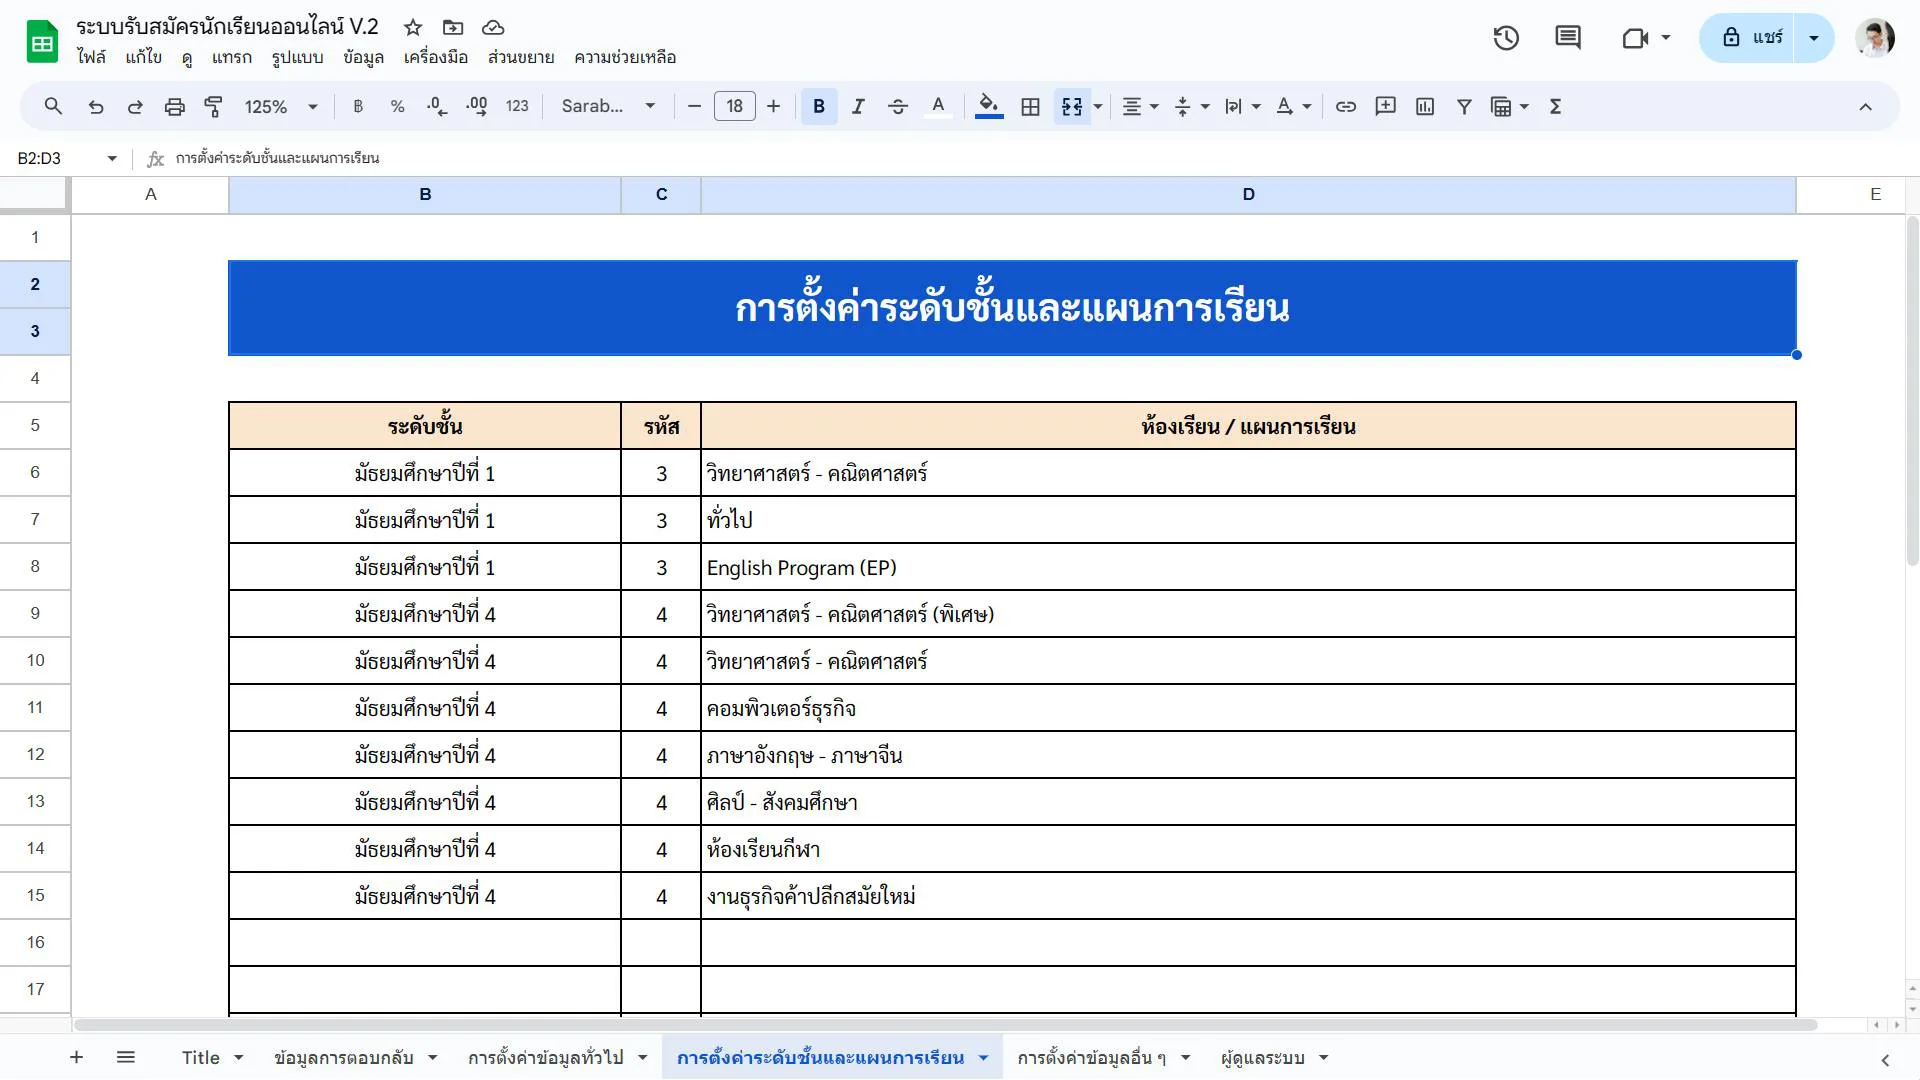Increase font size with plus button

(x=773, y=106)
